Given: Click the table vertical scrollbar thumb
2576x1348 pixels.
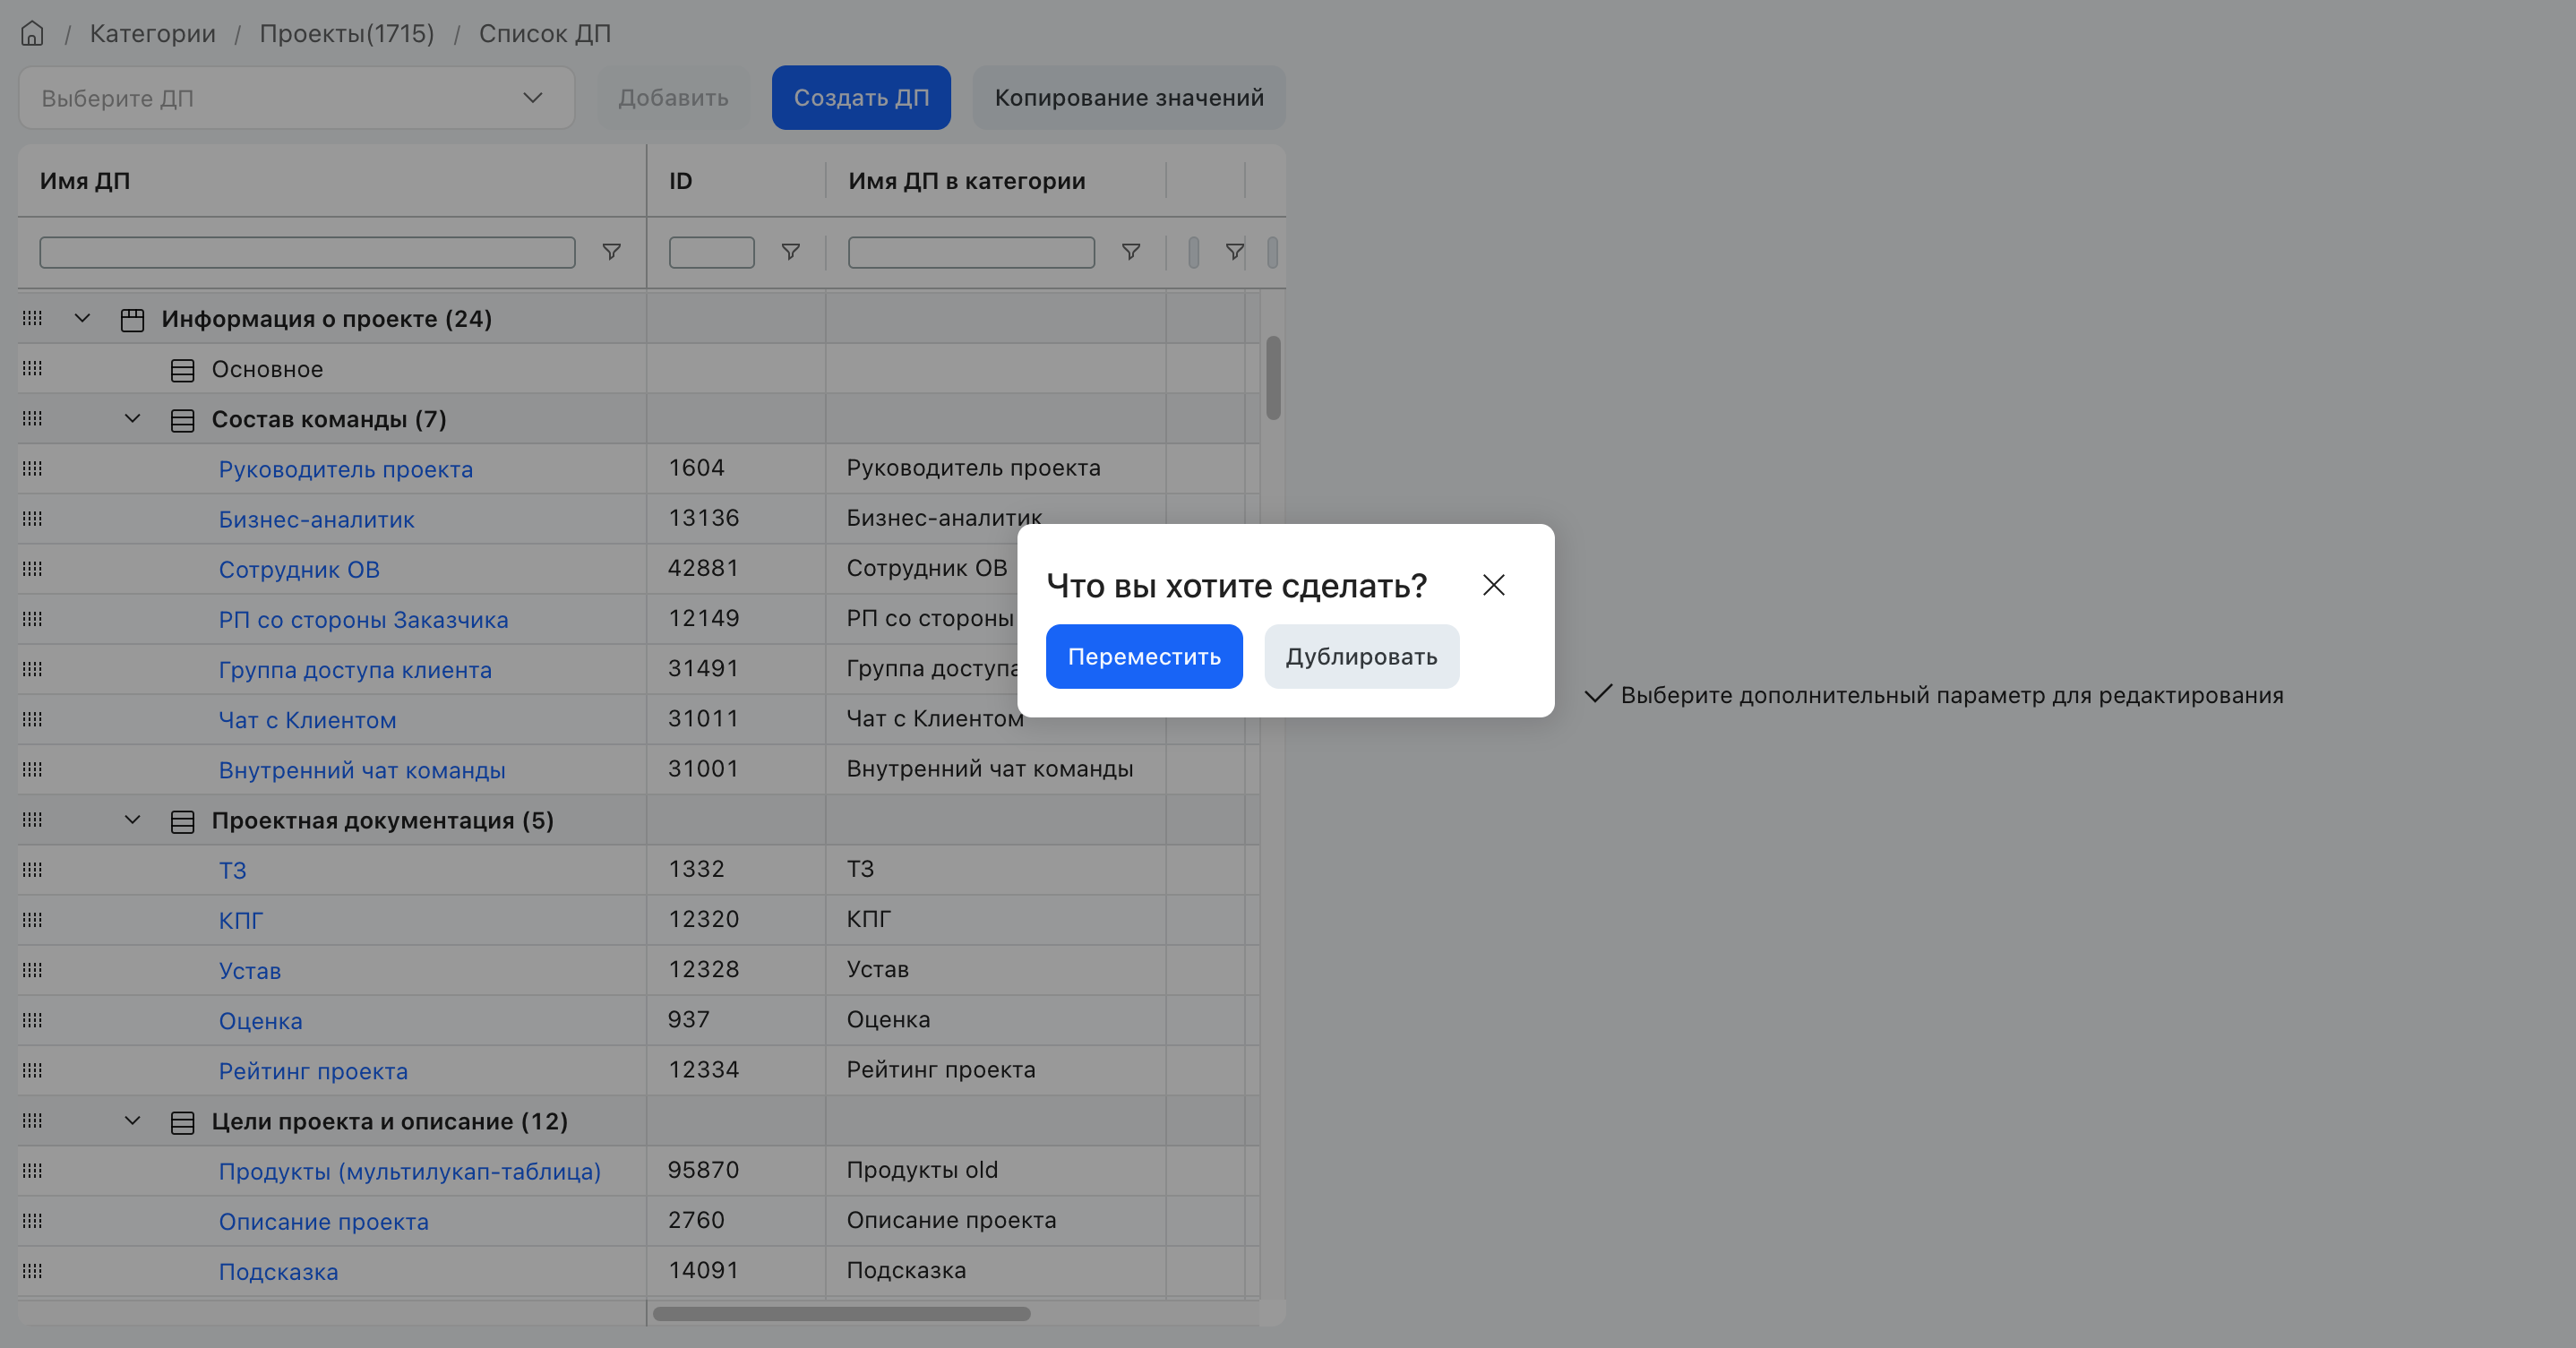Looking at the screenshot, I should [x=1273, y=378].
